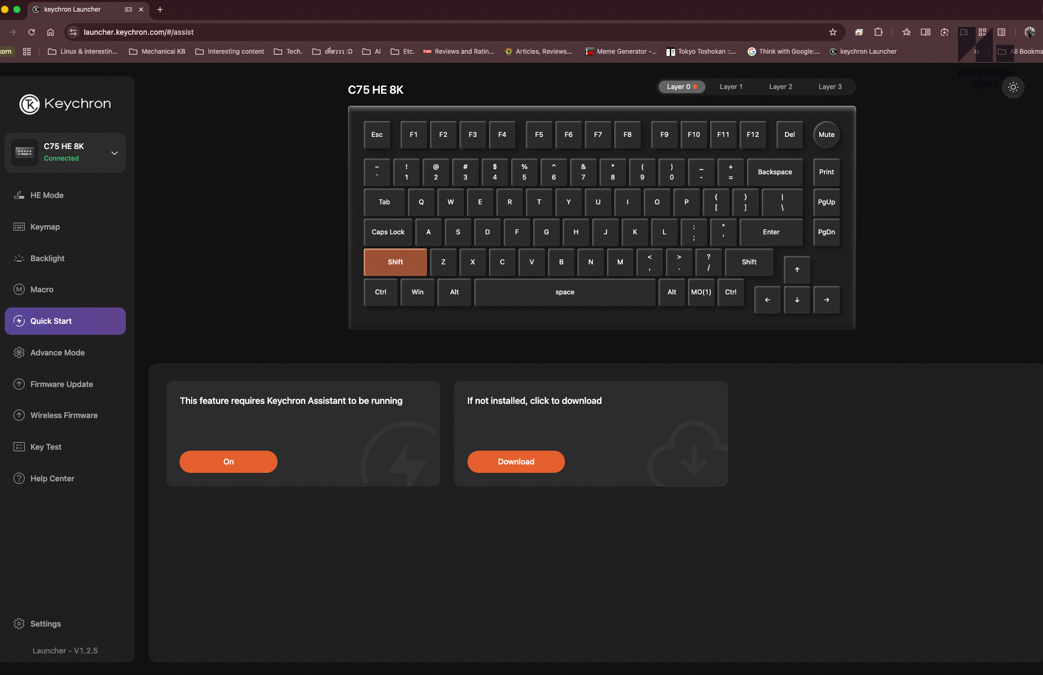1043x675 pixels.
Task: Turn Keychron Assistant On
Action: pos(228,461)
